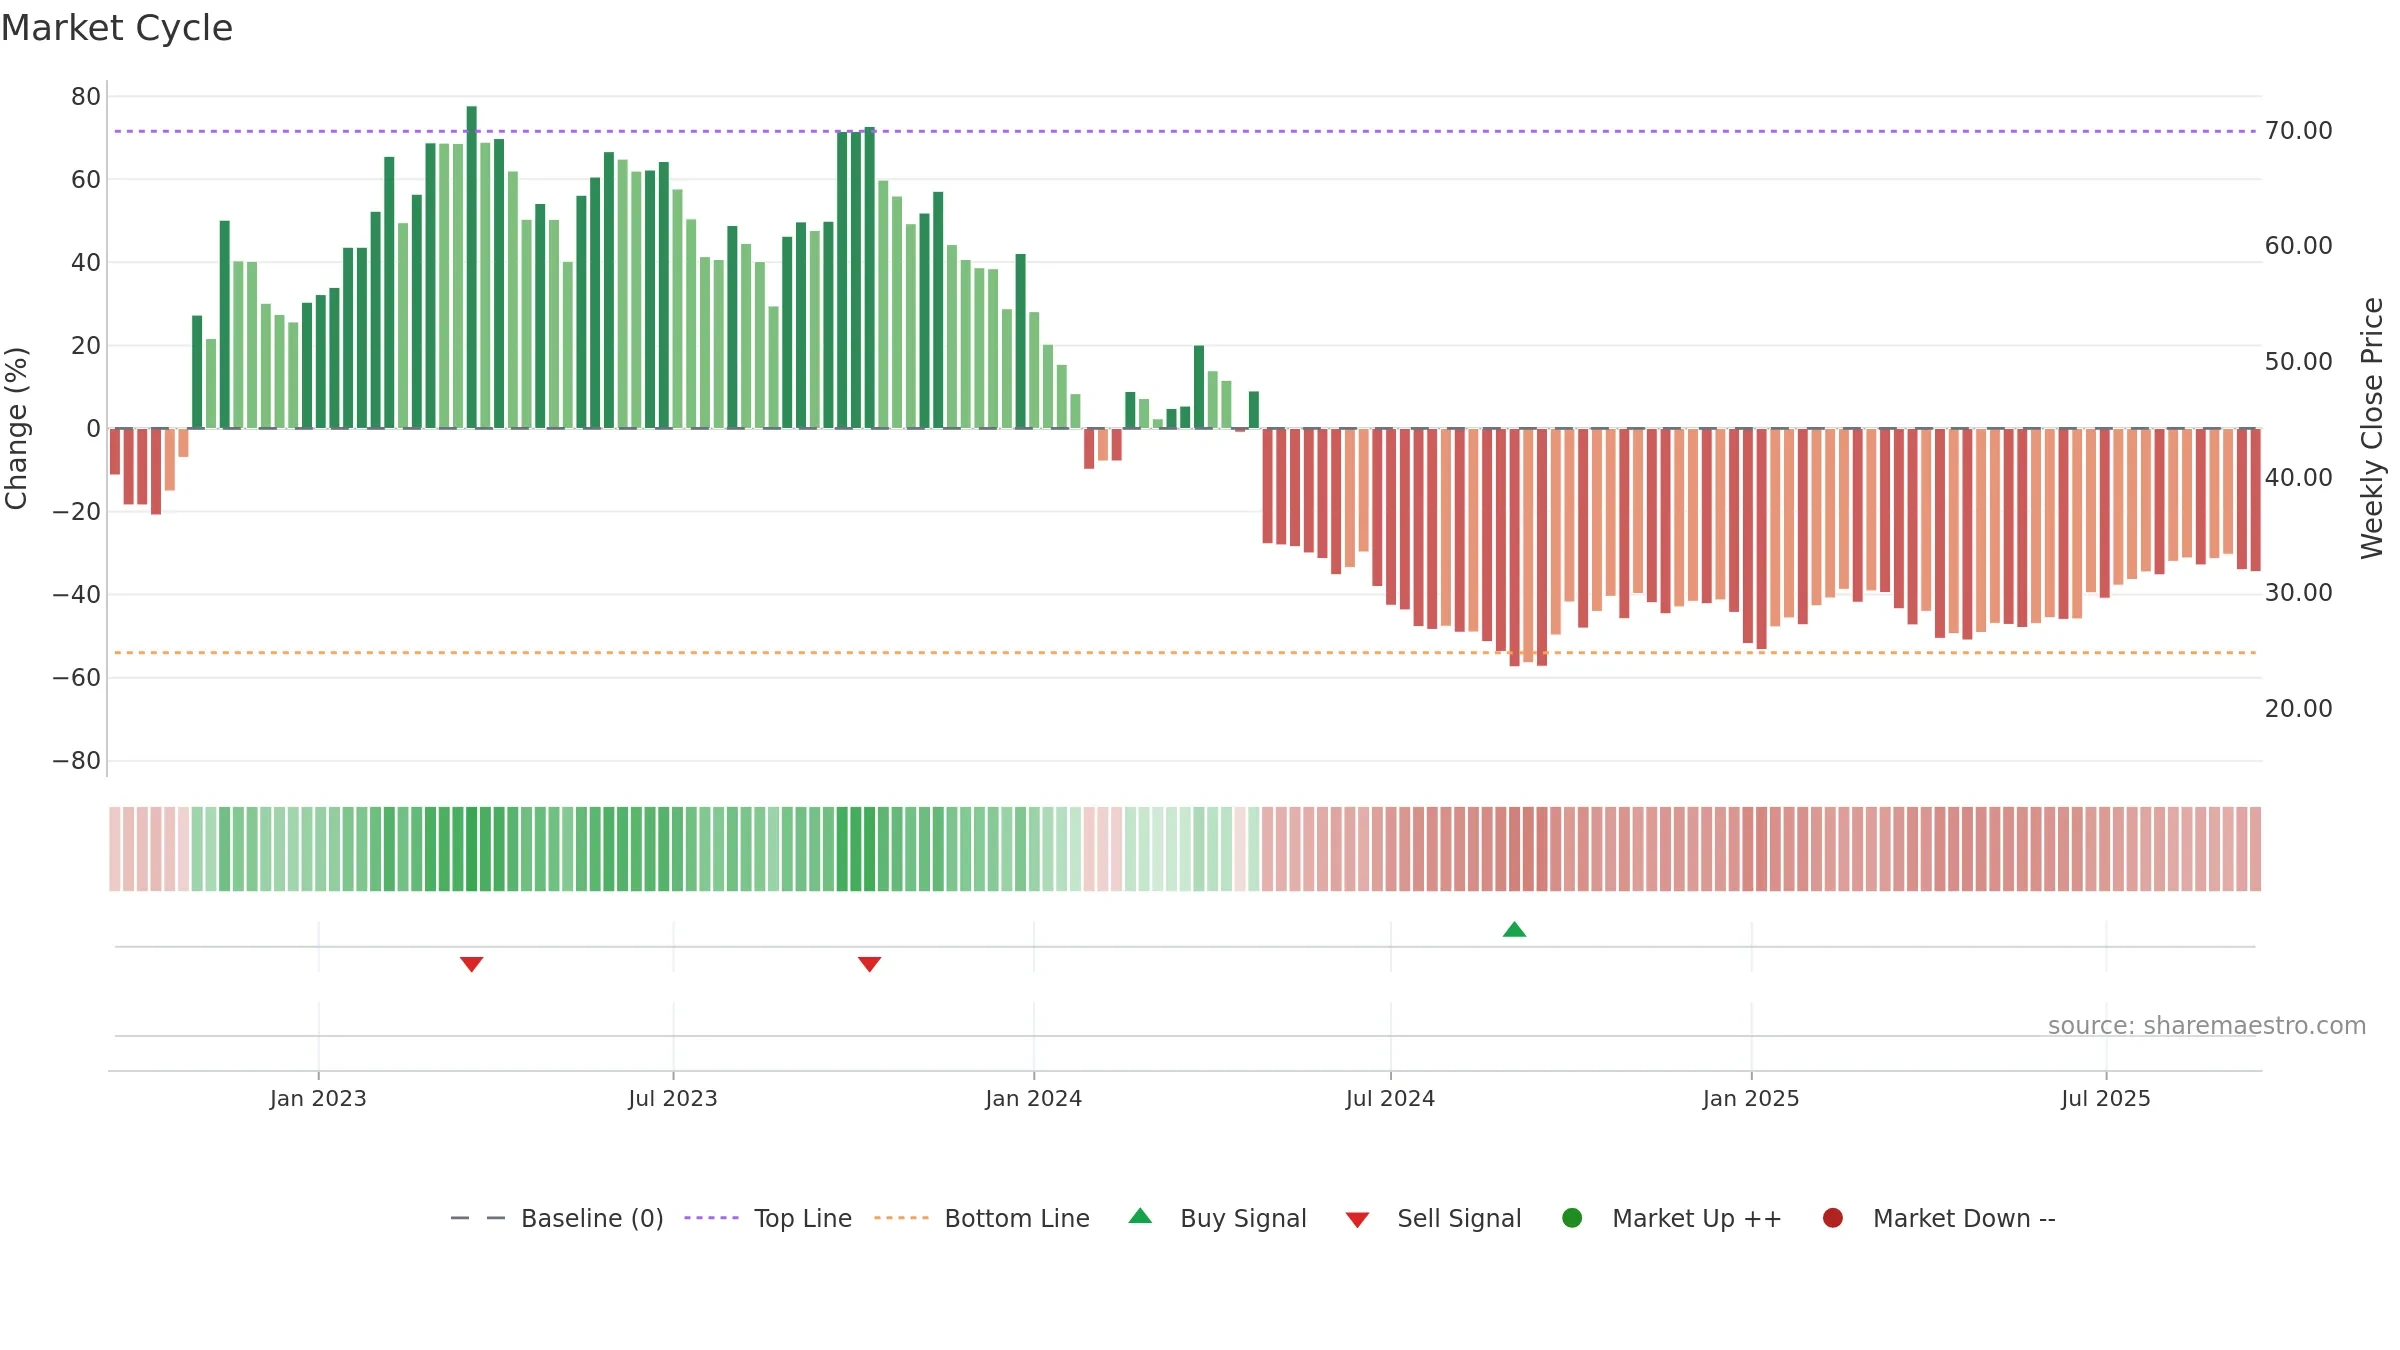Screen dimensions: 2400x1350
Task: Toggle the Buy Signal legend entry
Action: coord(1217,1218)
